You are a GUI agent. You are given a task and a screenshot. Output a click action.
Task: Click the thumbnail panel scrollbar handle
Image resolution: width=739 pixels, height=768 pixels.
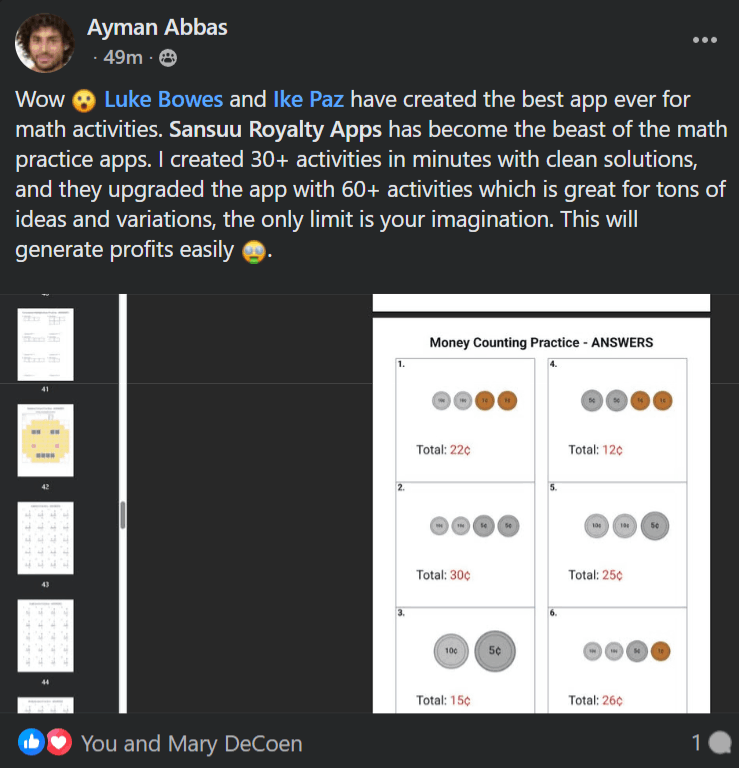(123, 515)
